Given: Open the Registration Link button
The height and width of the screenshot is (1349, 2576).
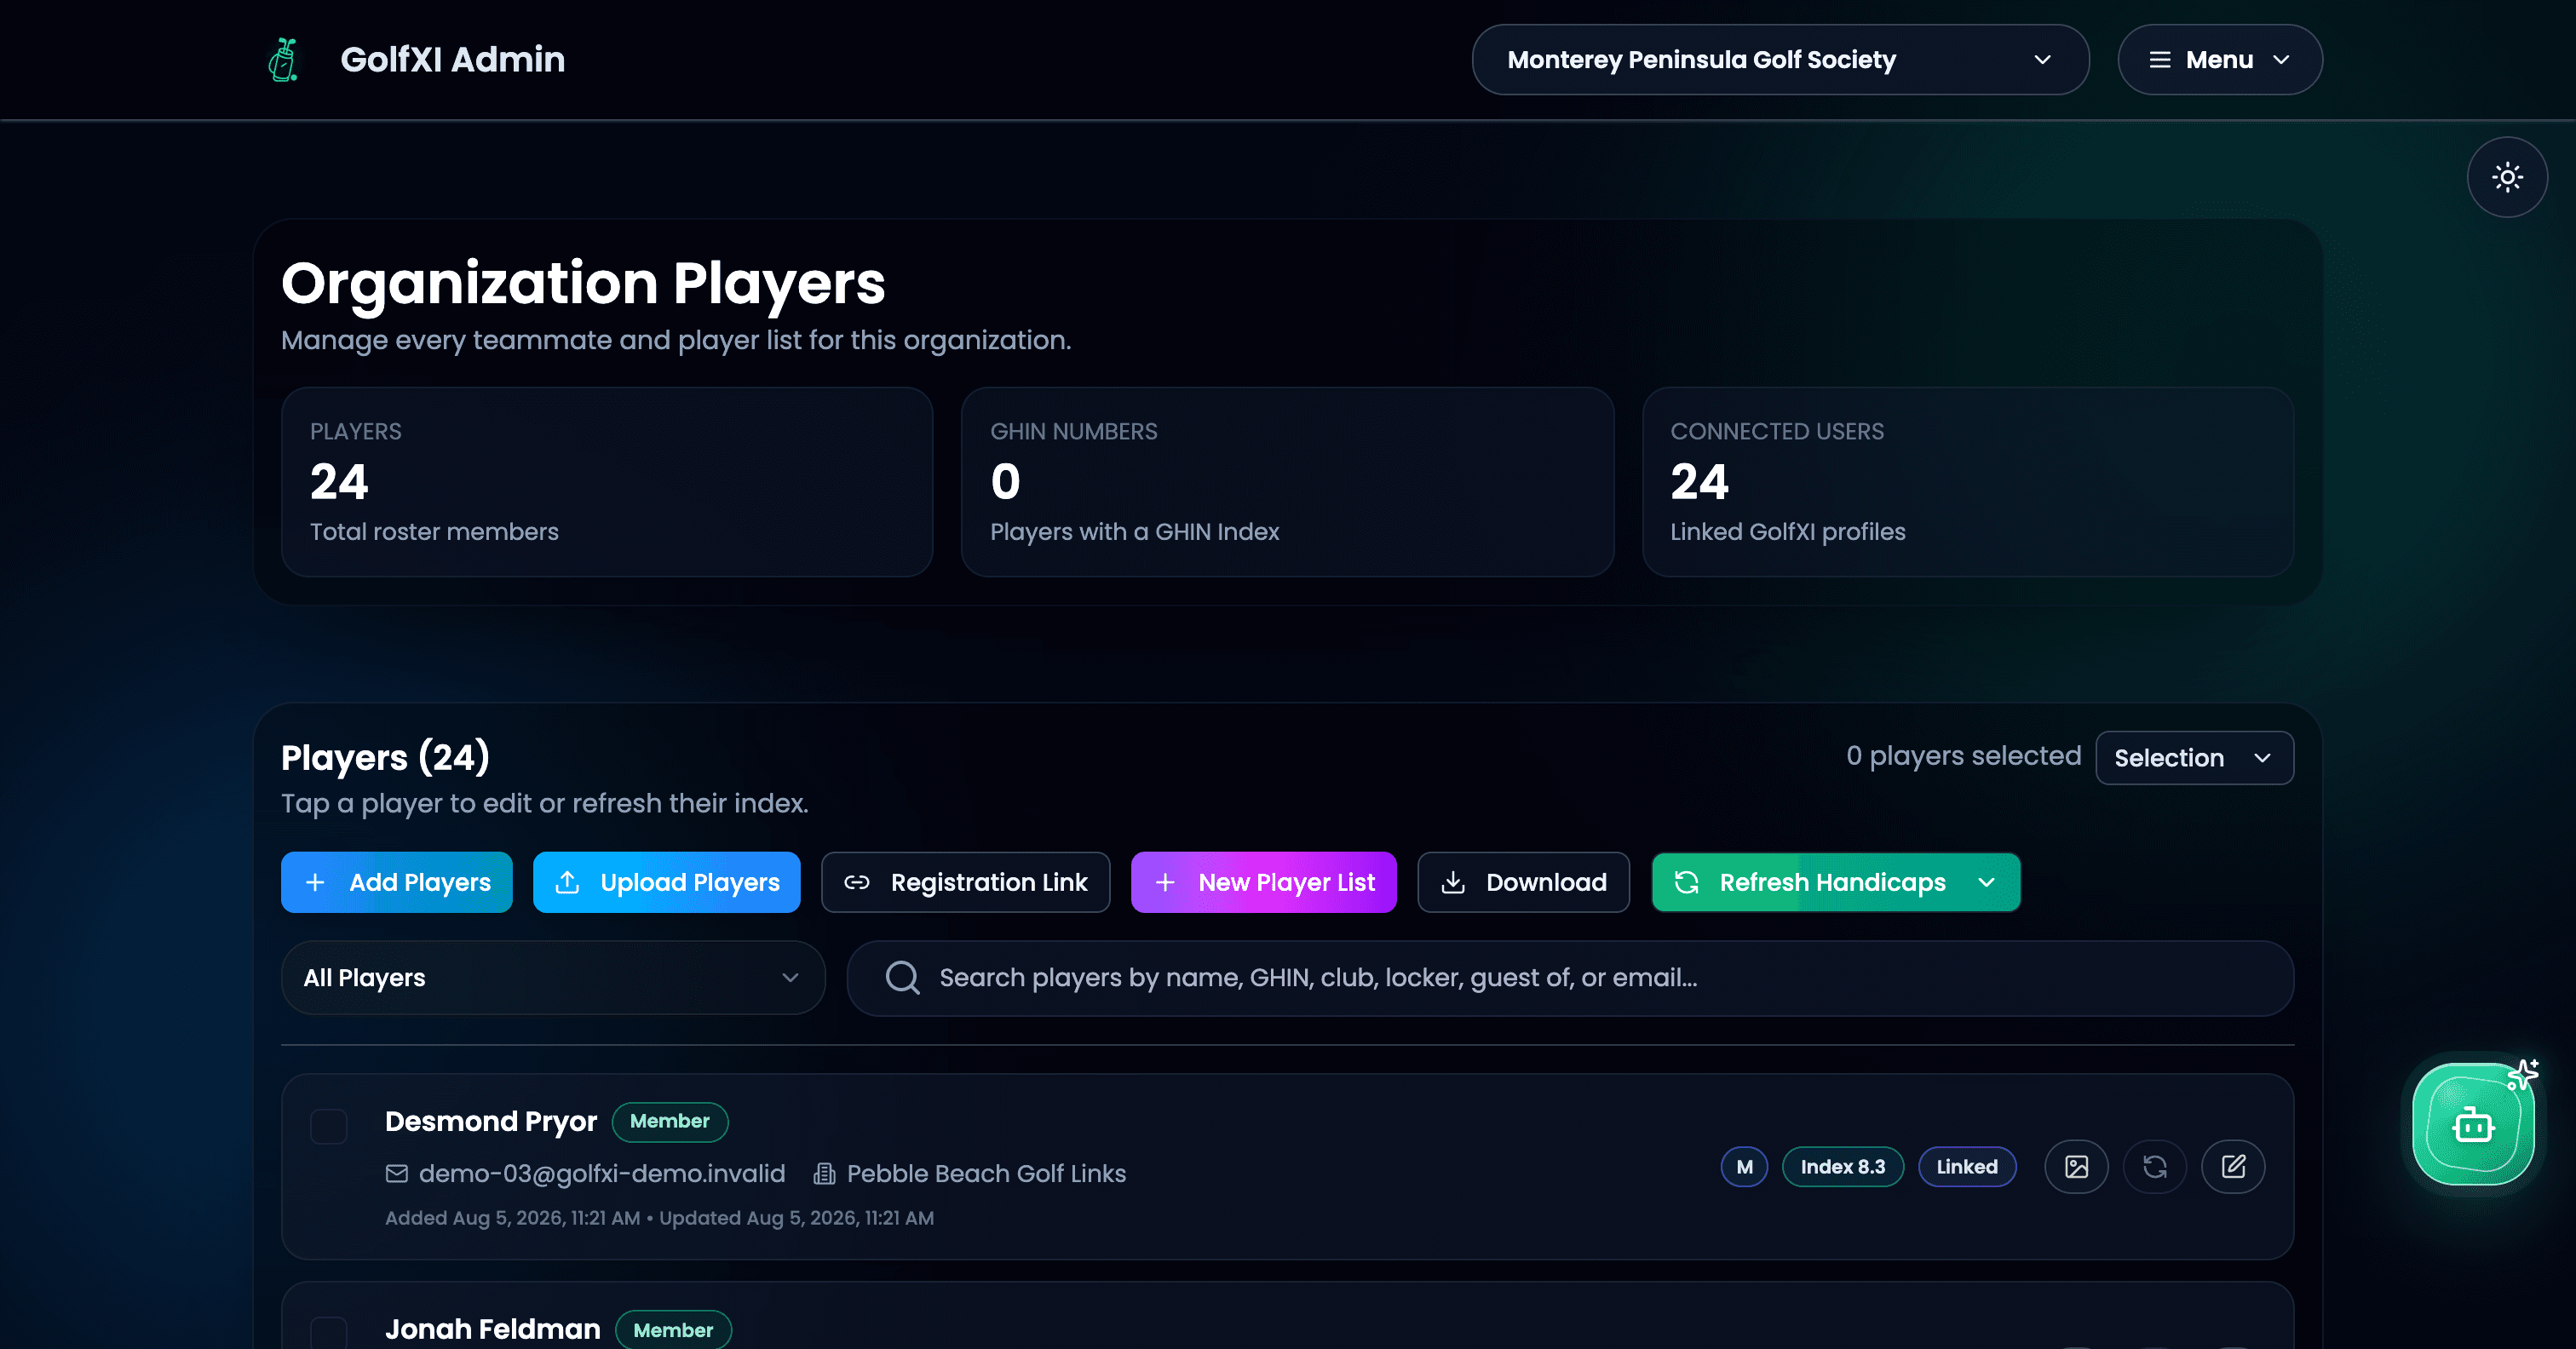Looking at the screenshot, I should (x=966, y=883).
